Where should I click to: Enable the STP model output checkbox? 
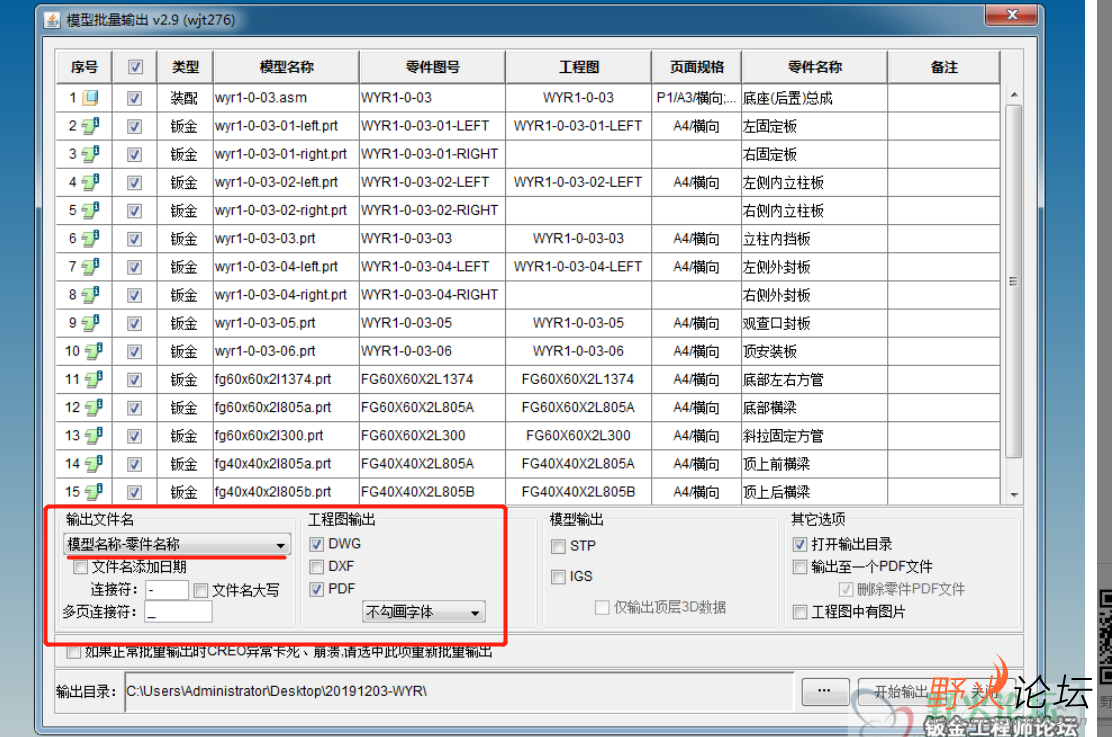558,546
